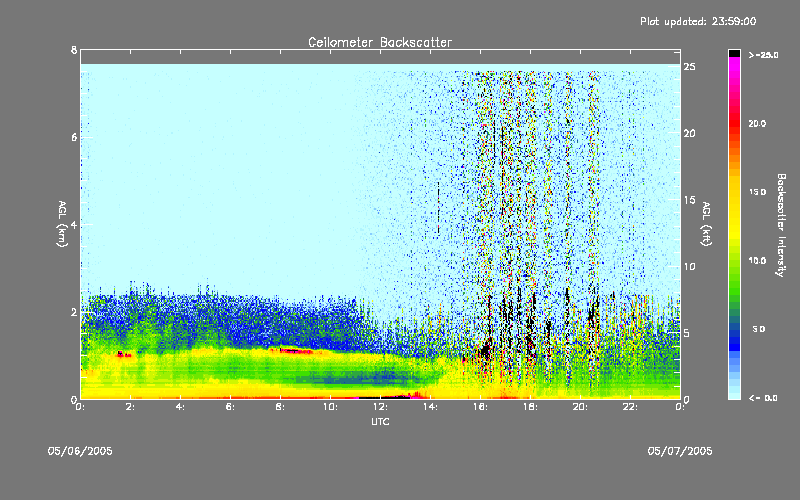Pick the pale cyan bottom of colorbar
The height and width of the screenshot is (500, 800).
734,393
